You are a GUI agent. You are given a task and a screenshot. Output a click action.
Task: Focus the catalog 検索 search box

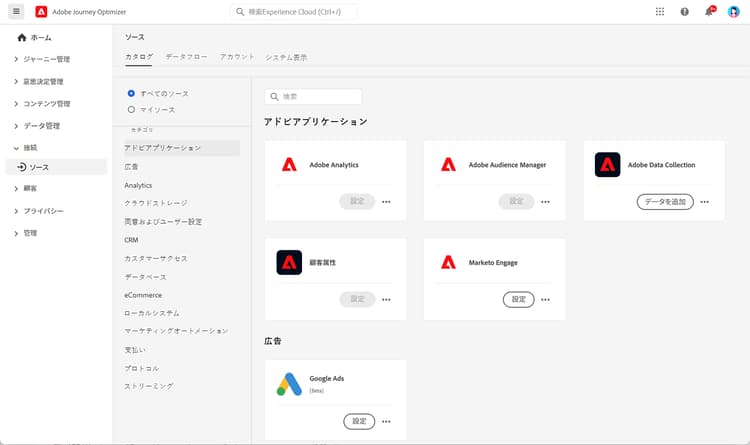(313, 97)
